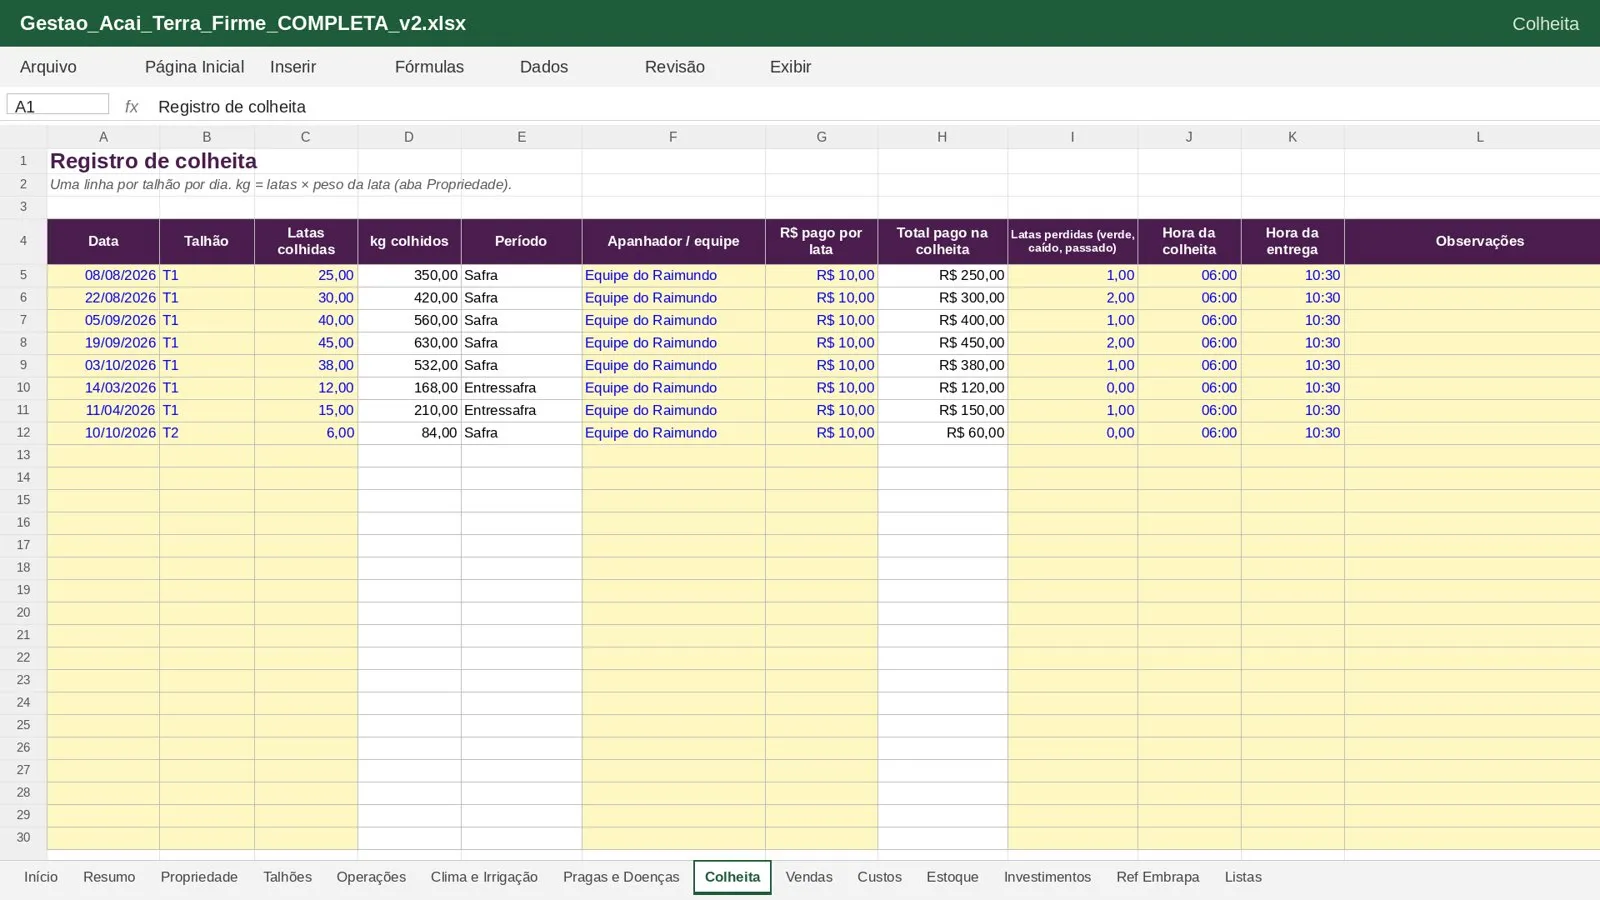Select the R$ 60,00 total cell

[x=942, y=433]
